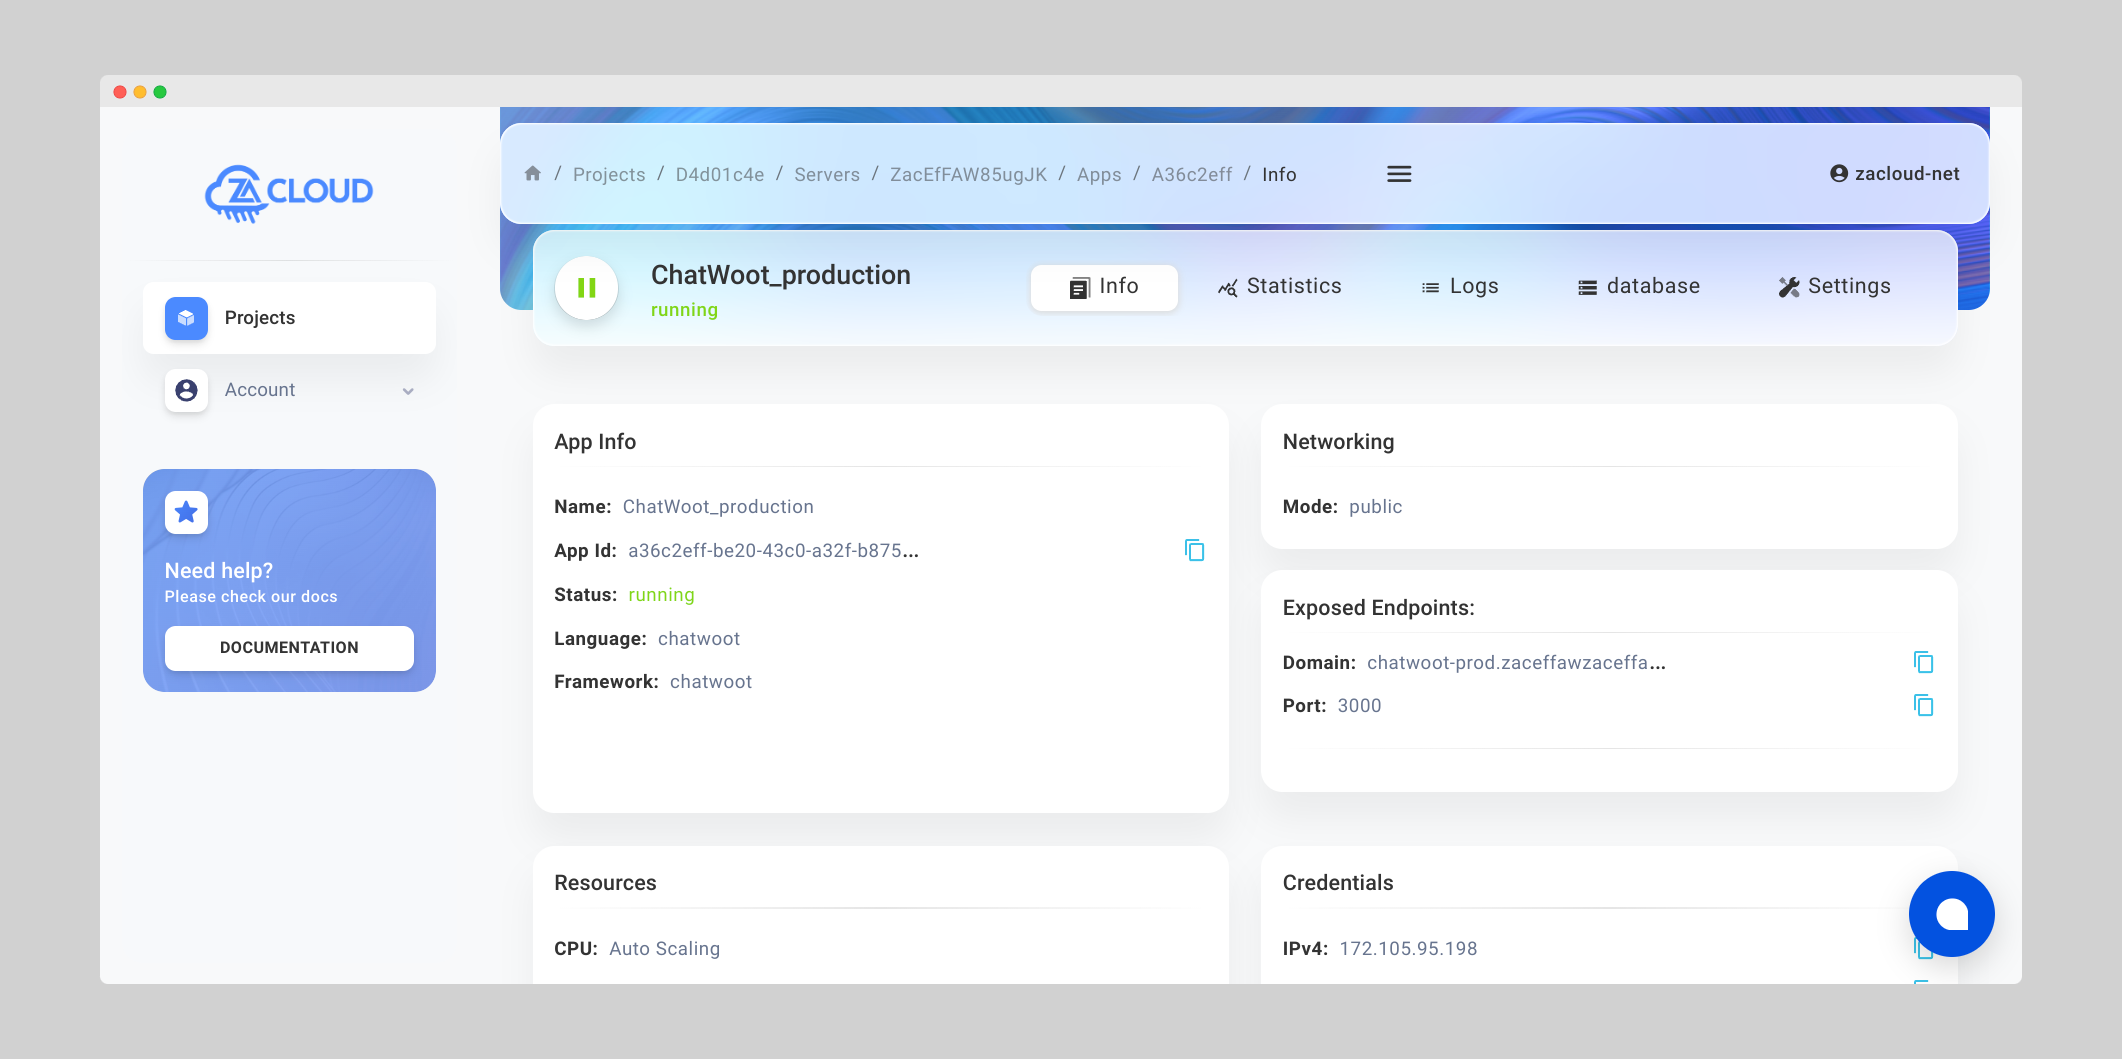2122x1059 pixels.
Task: Click the macOS red close button
Action: 120,92
